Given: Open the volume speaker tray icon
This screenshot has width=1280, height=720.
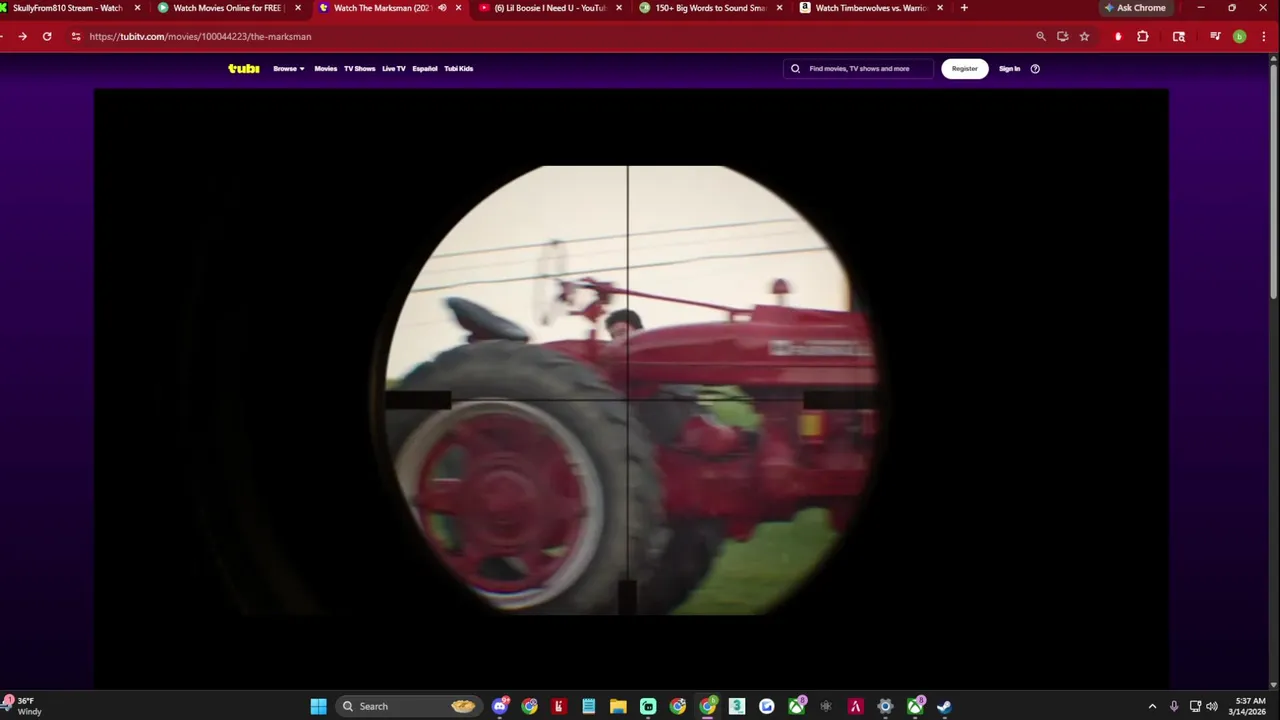Looking at the screenshot, I should [x=1212, y=706].
